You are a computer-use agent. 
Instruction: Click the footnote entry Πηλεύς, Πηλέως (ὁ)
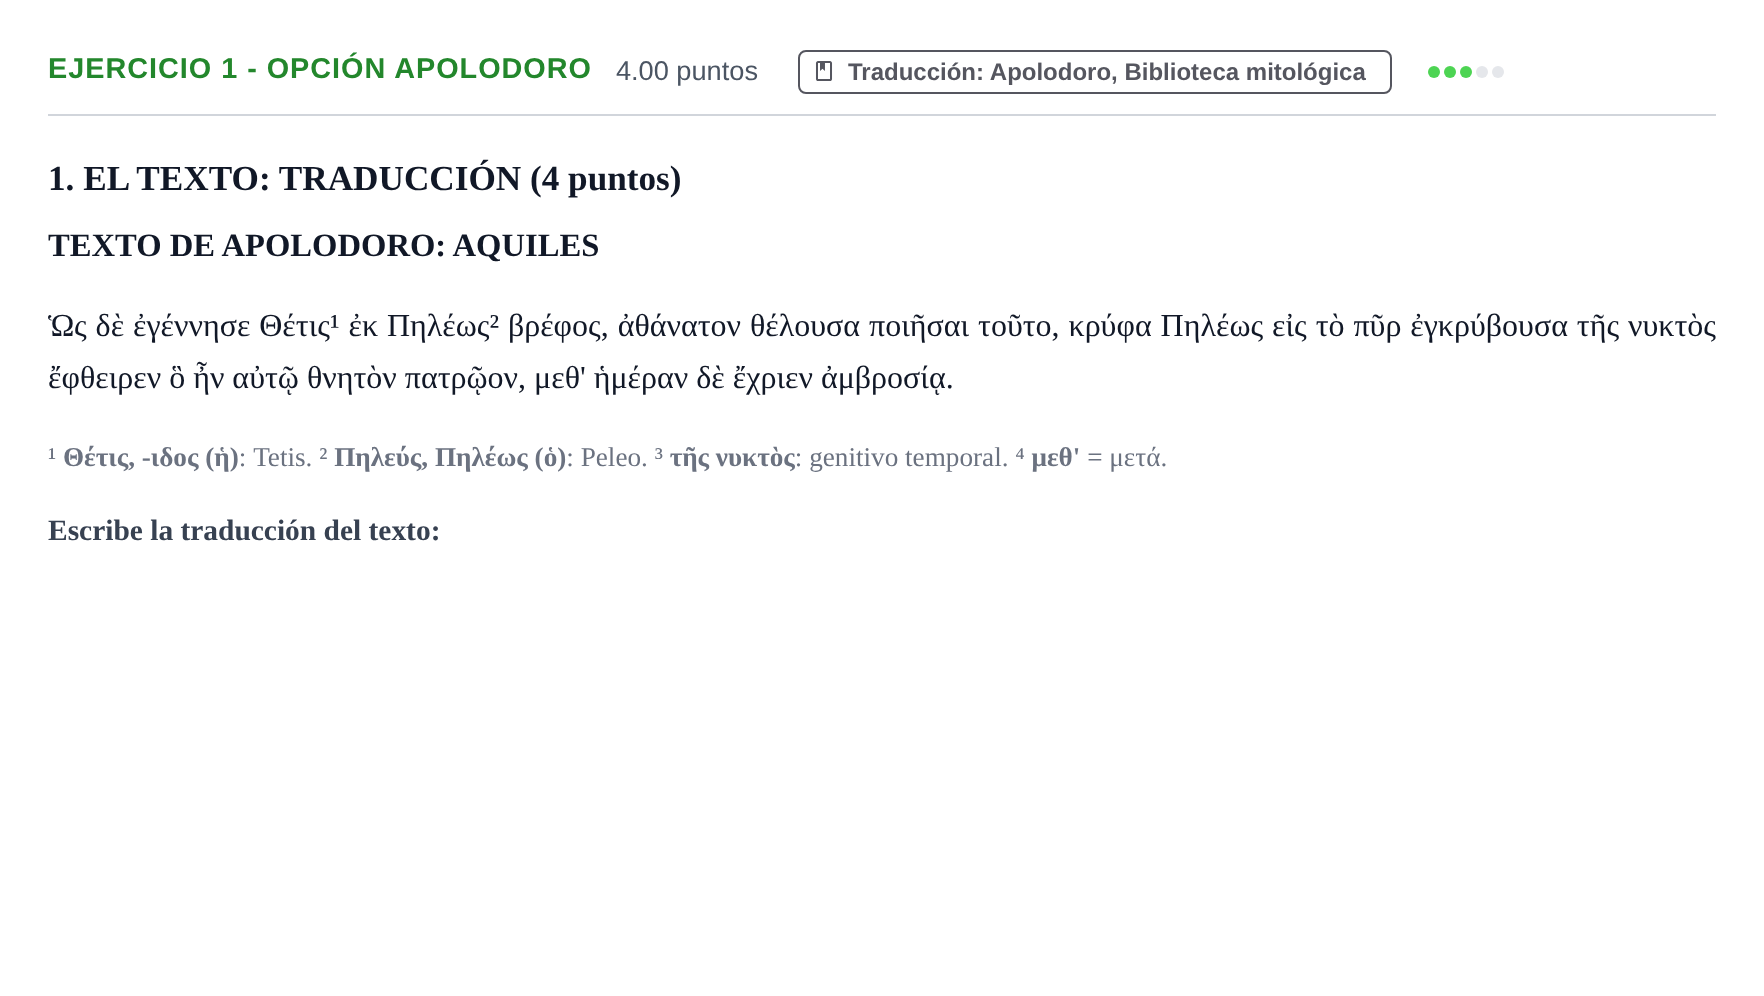(450, 458)
